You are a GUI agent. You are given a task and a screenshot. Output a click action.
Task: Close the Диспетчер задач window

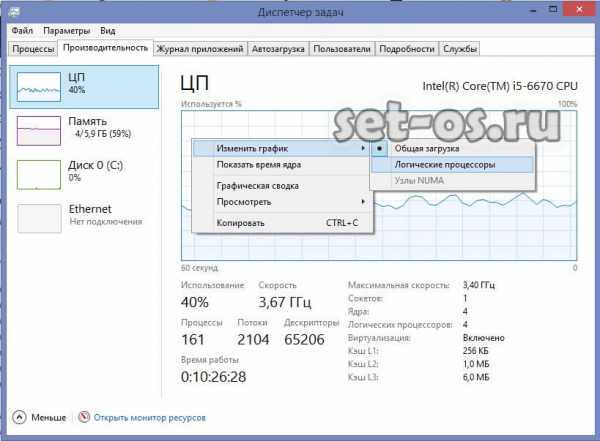(x=579, y=9)
